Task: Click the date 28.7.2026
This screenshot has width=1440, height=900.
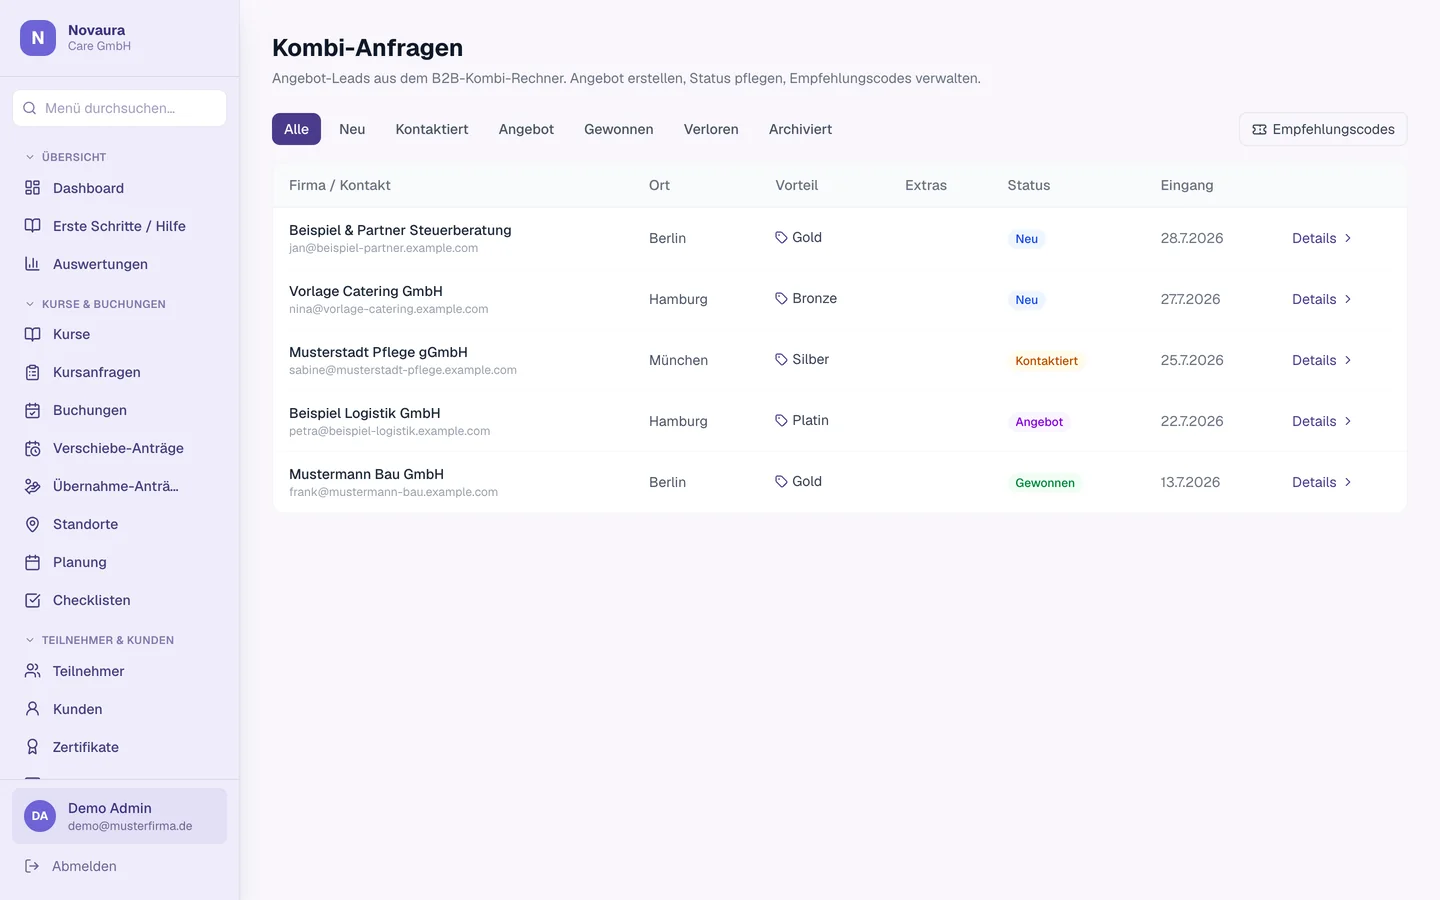Action: click(1192, 238)
